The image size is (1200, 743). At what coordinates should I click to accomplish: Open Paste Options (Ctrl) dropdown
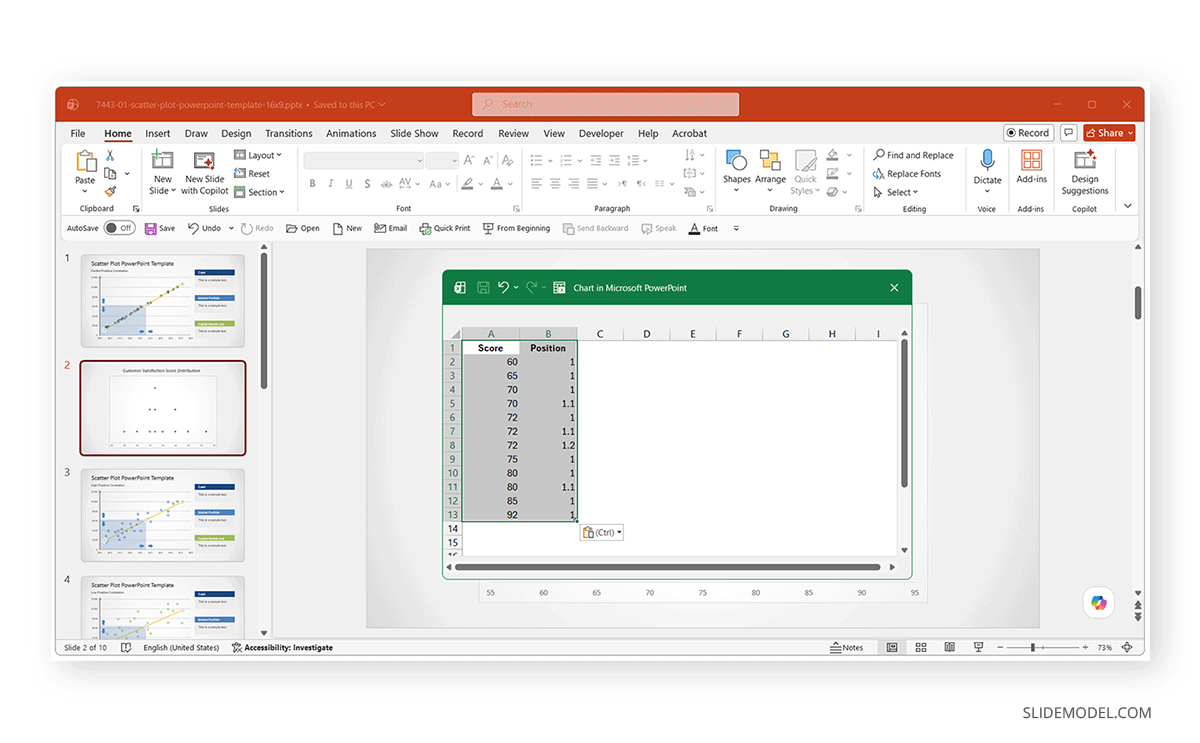click(601, 533)
